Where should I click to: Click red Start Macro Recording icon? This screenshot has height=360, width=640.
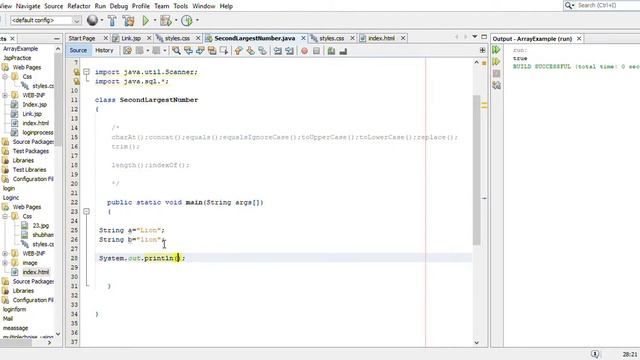click(x=304, y=51)
